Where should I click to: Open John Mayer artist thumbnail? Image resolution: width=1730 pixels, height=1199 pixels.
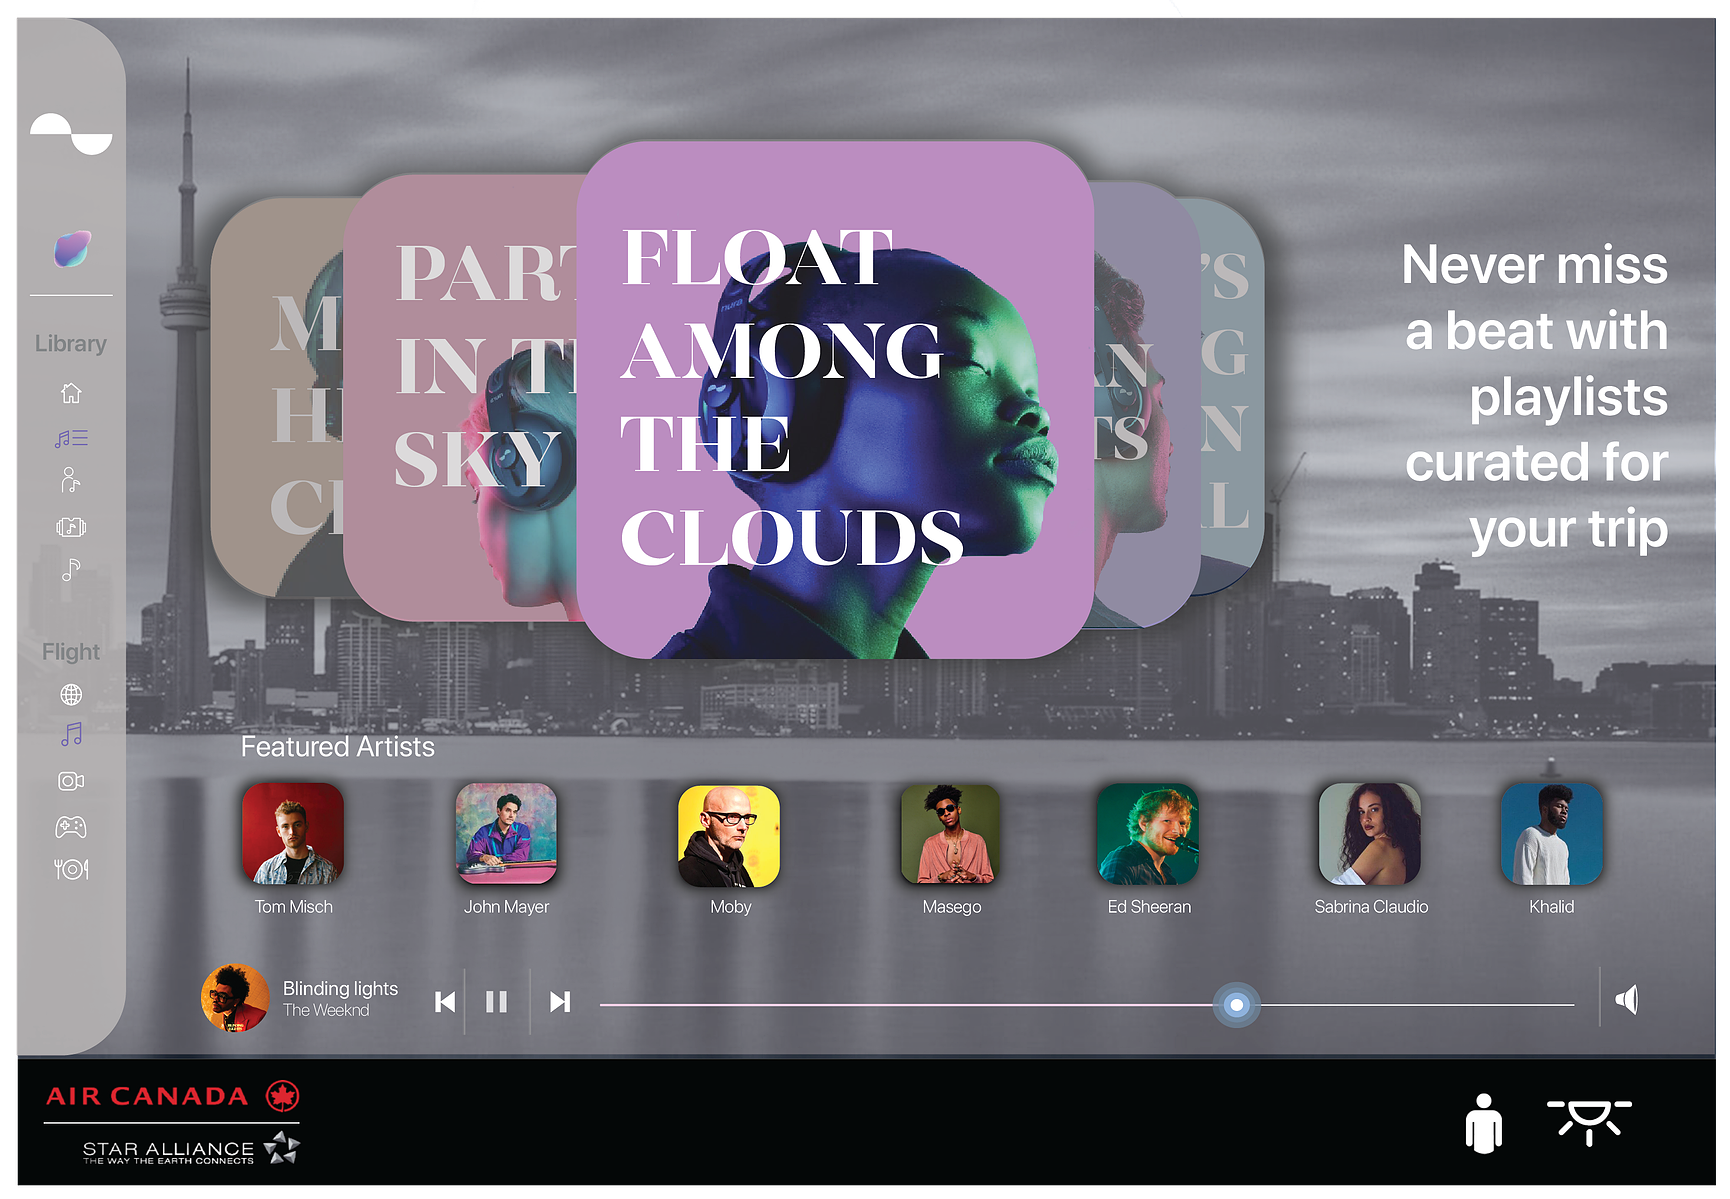click(506, 834)
